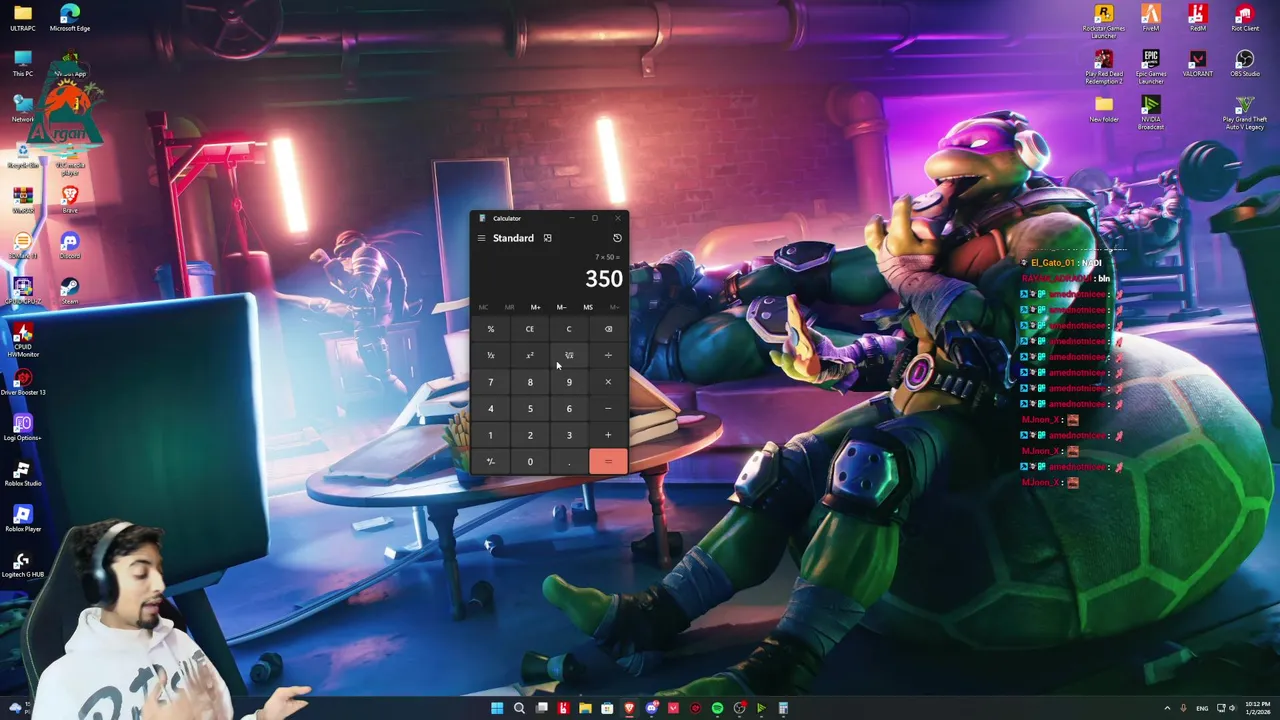
Task: Select the Microsoft Edge desktop shortcut
Action: pyautogui.click(x=69, y=18)
